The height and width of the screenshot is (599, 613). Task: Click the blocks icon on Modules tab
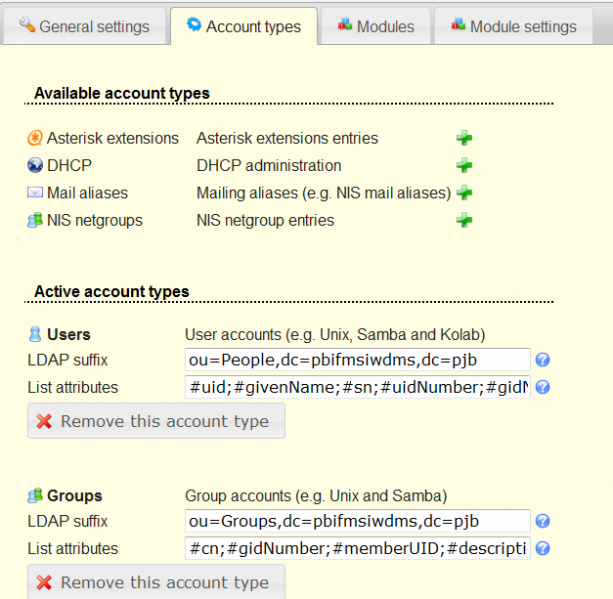tap(345, 24)
